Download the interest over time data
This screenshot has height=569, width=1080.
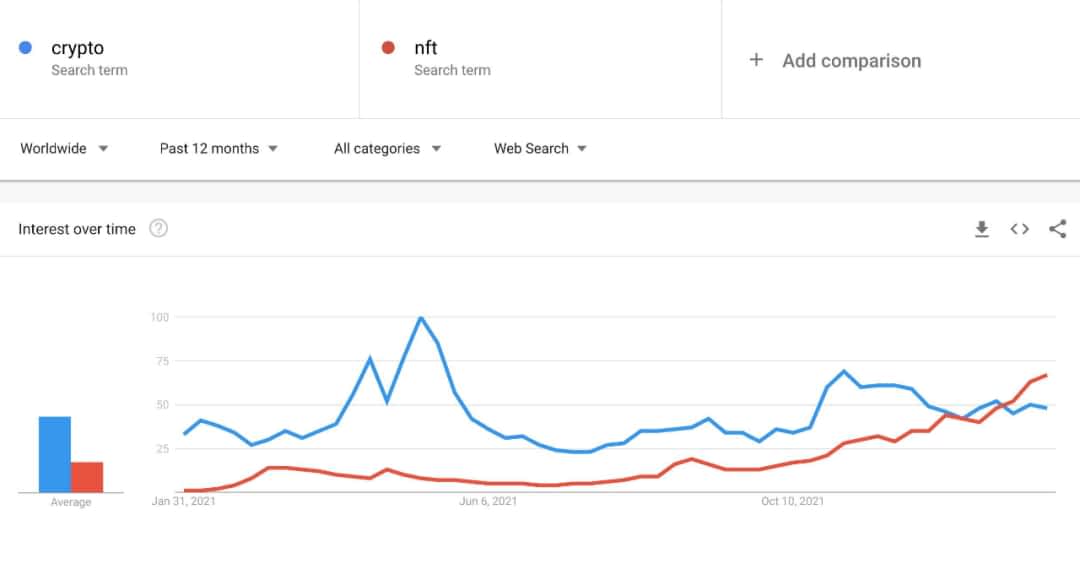coord(982,229)
